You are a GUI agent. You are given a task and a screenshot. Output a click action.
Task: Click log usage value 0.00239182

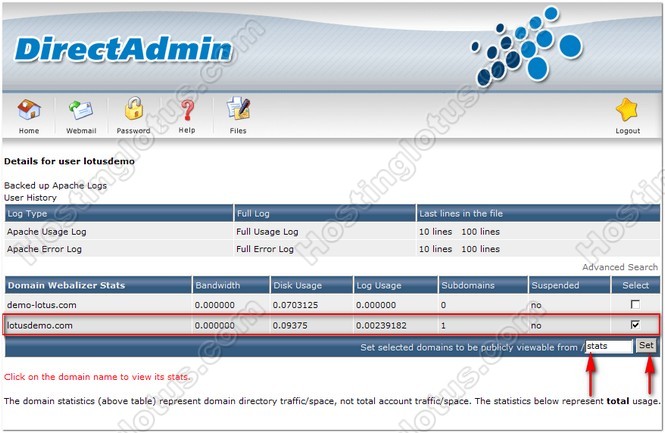click(381, 325)
